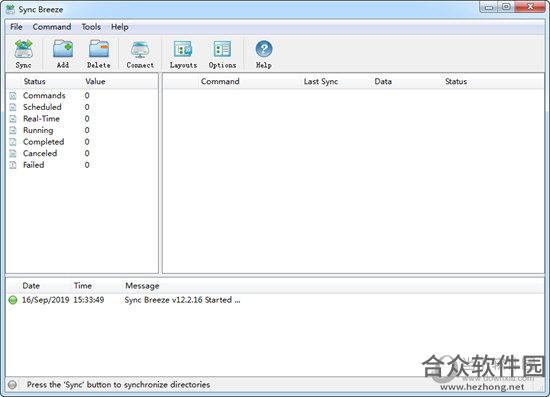Click the icon beside Commands row
550x397 pixels.
pyautogui.click(x=13, y=96)
